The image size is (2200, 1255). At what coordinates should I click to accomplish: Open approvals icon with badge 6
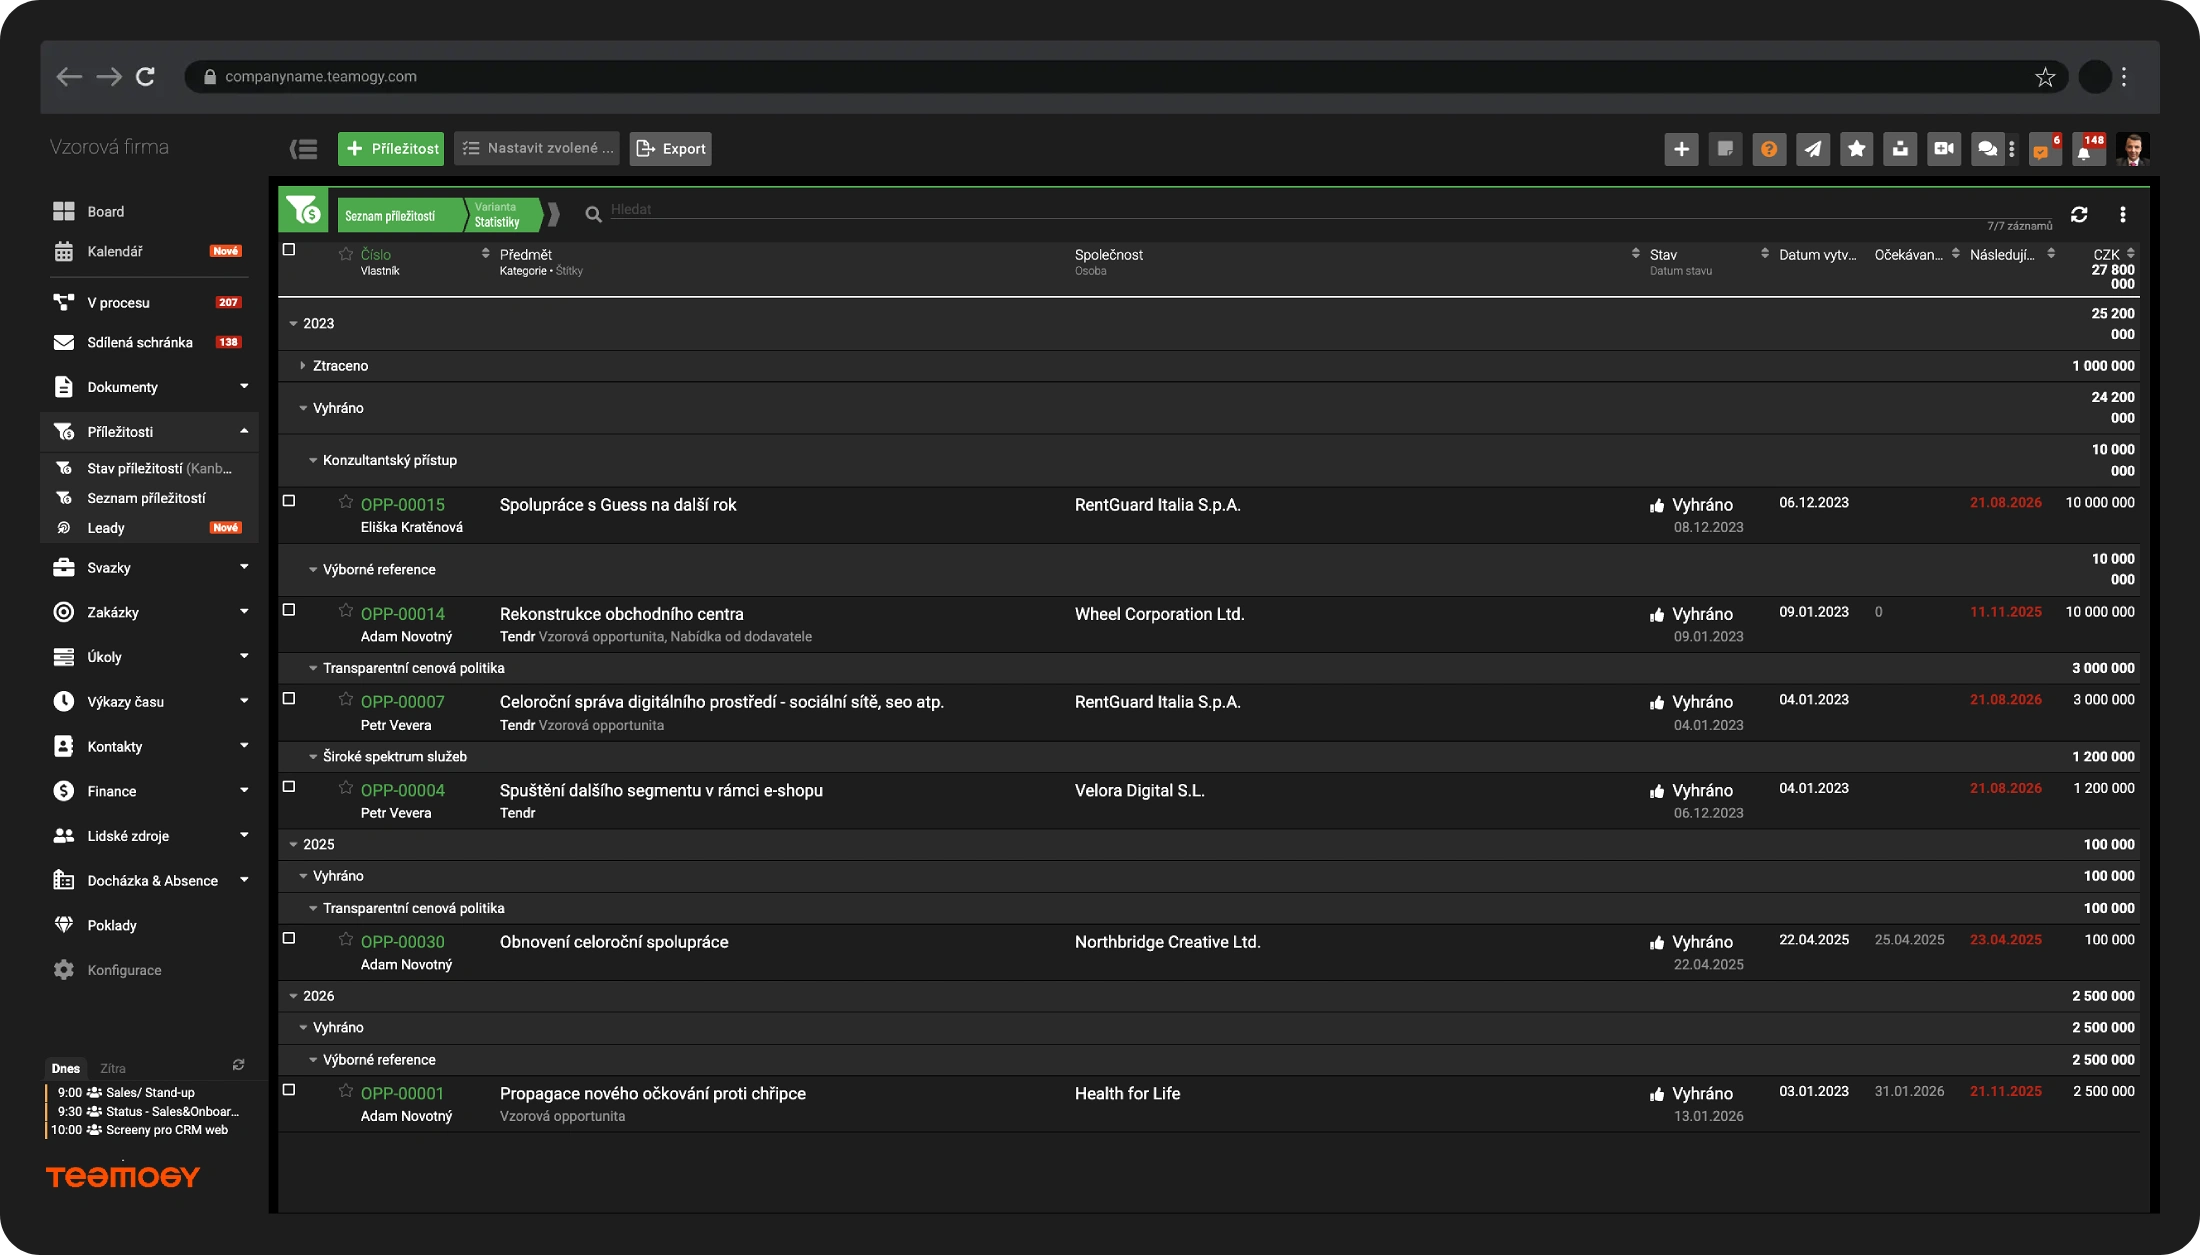tap(2044, 150)
